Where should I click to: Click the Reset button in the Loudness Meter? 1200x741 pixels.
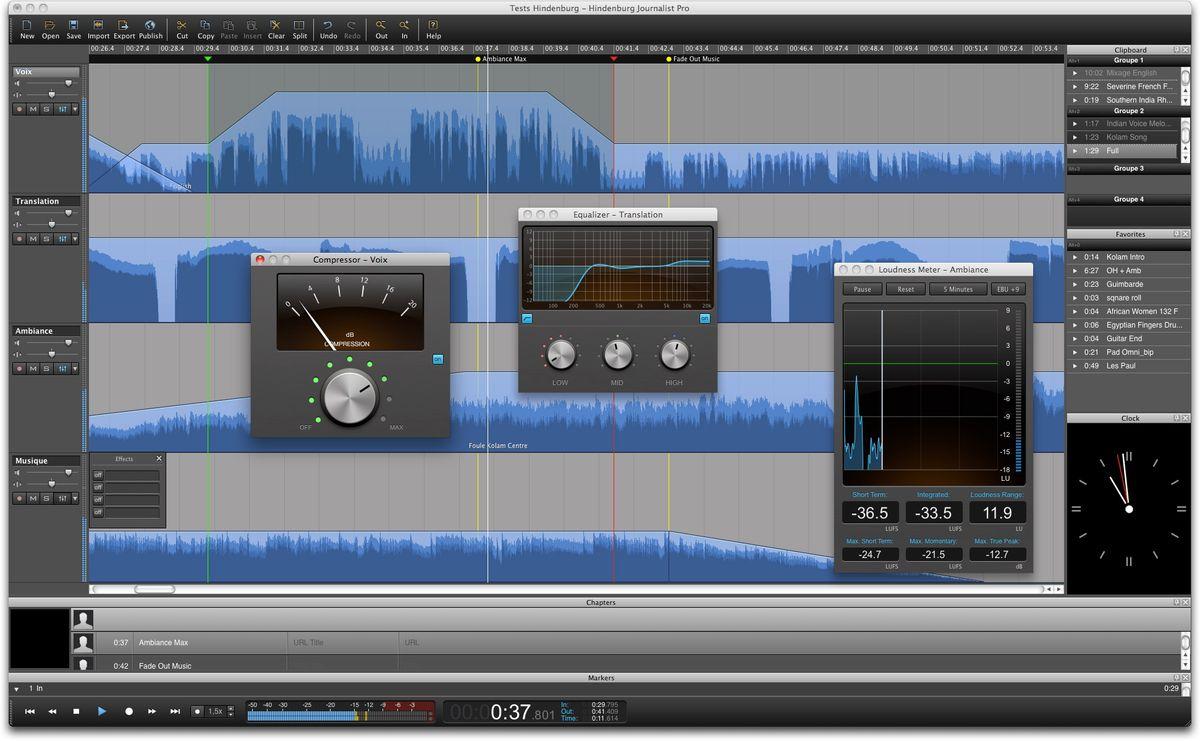coord(905,289)
